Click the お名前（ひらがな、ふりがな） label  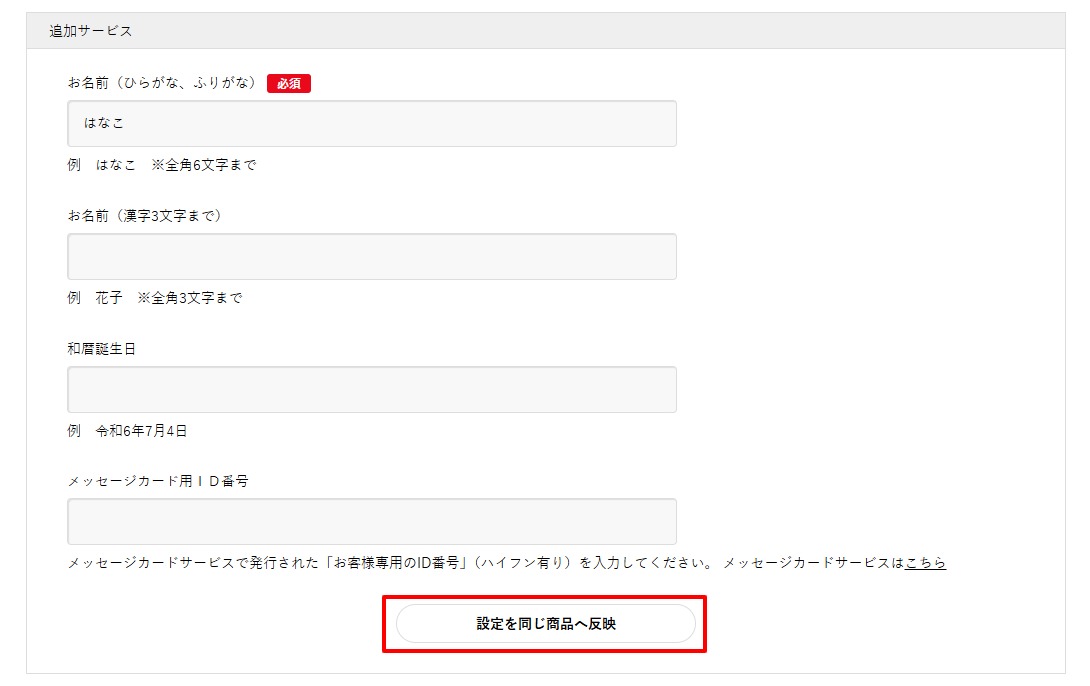coord(162,83)
